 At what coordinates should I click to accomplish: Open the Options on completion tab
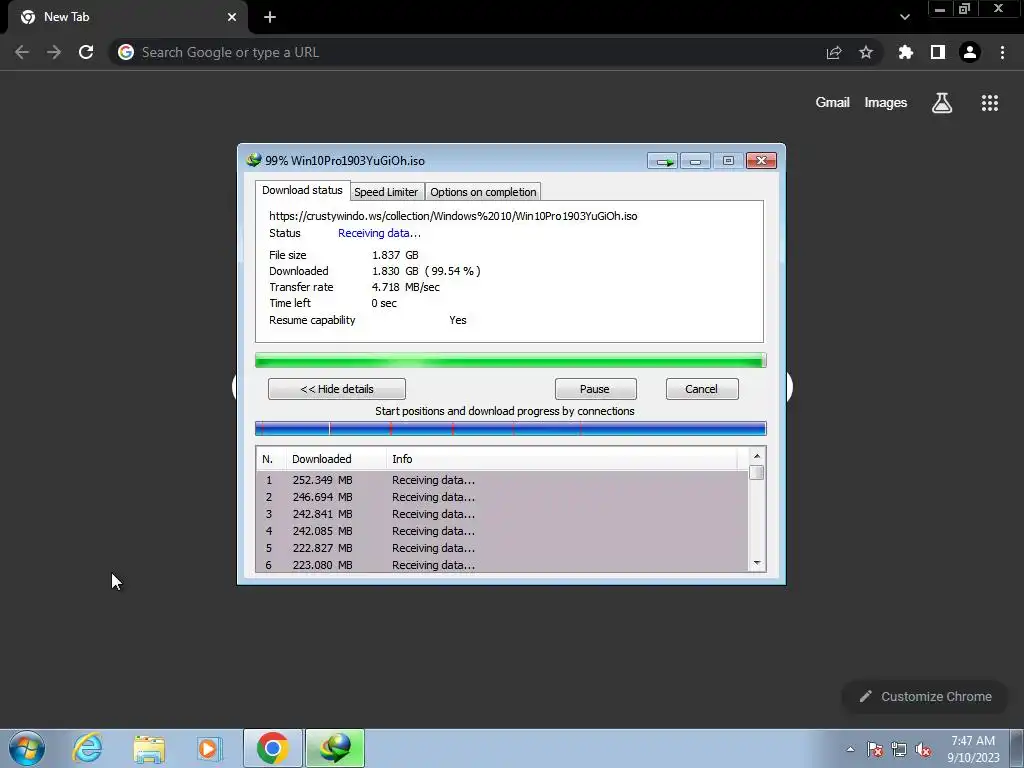tap(483, 192)
